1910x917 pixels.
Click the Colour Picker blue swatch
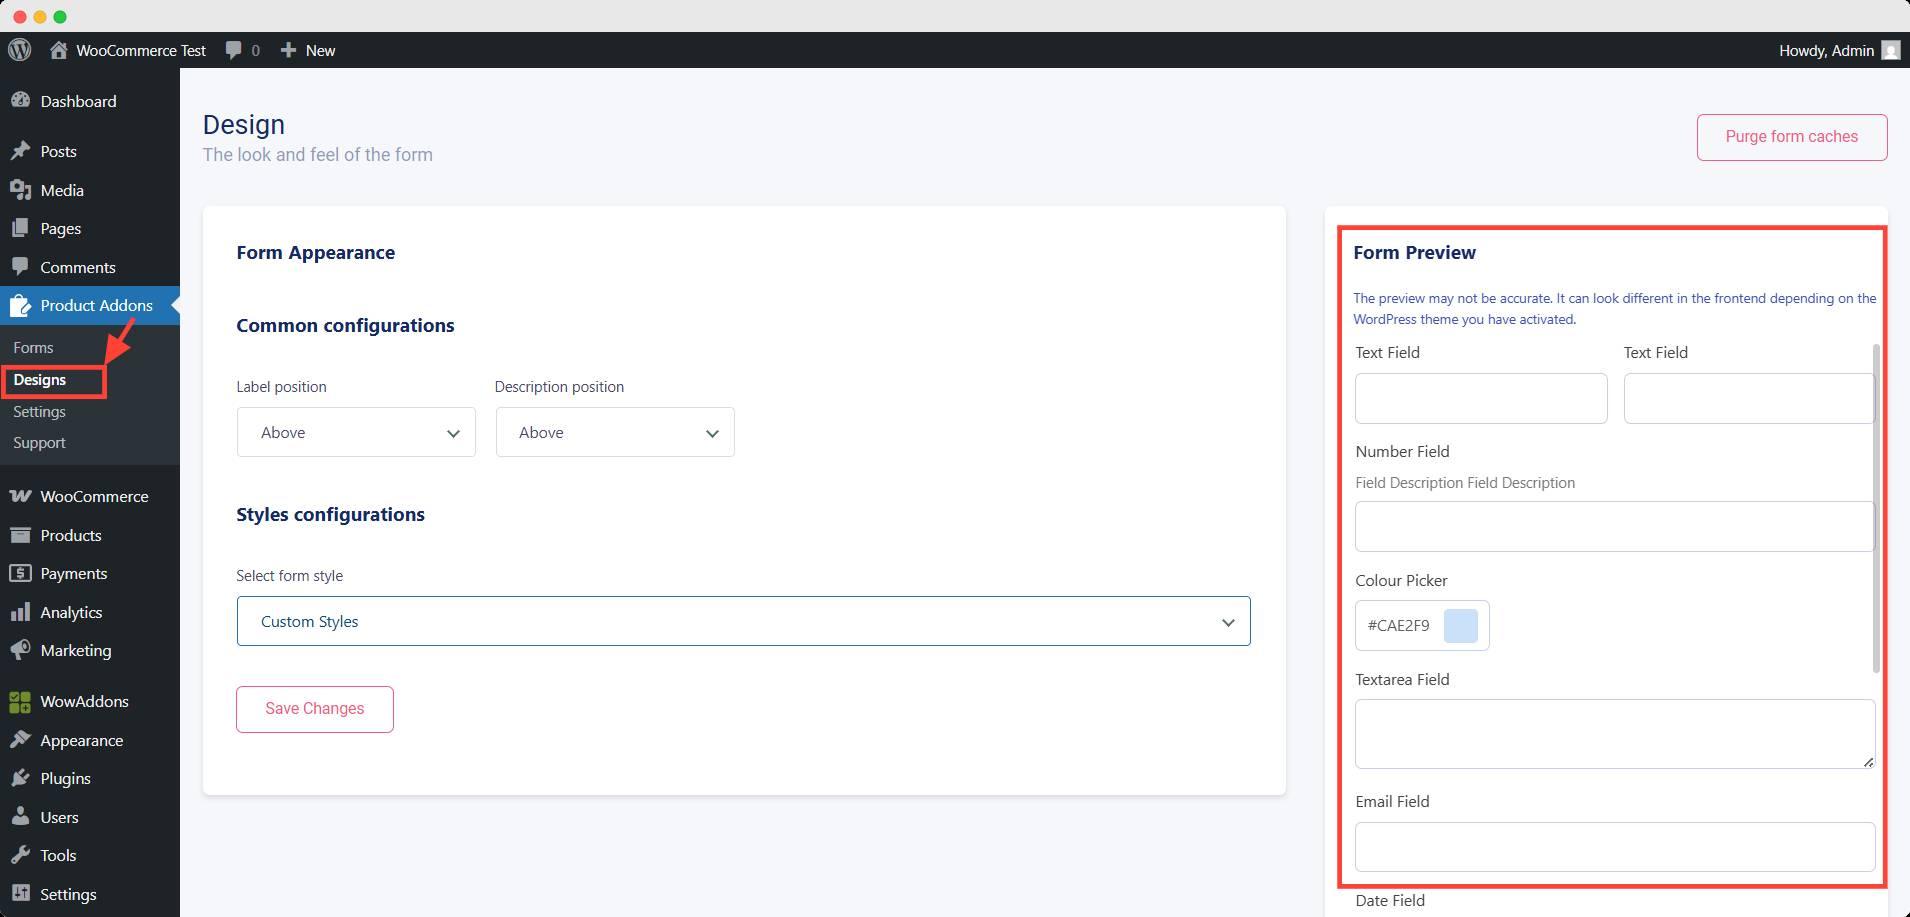pyautogui.click(x=1461, y=625)
